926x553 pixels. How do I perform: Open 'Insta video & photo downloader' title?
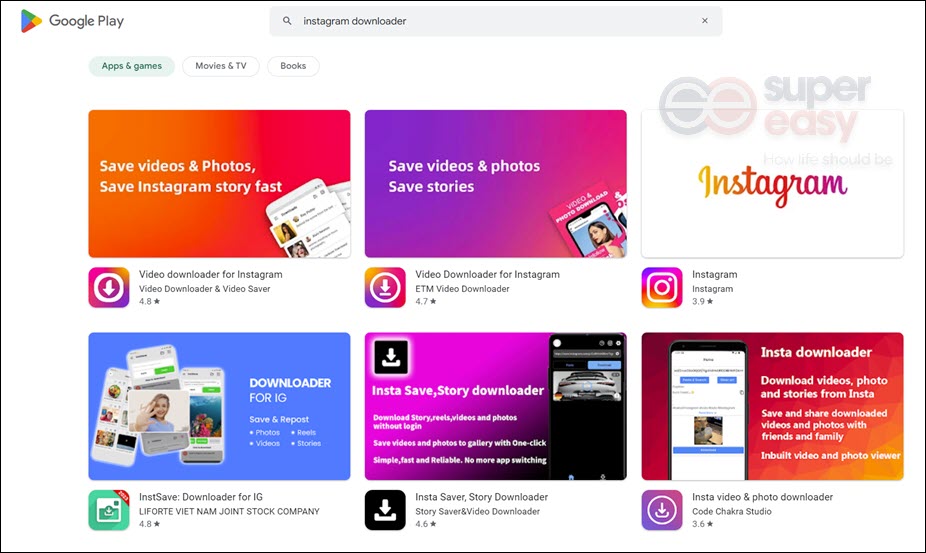(x=762, y=497)
